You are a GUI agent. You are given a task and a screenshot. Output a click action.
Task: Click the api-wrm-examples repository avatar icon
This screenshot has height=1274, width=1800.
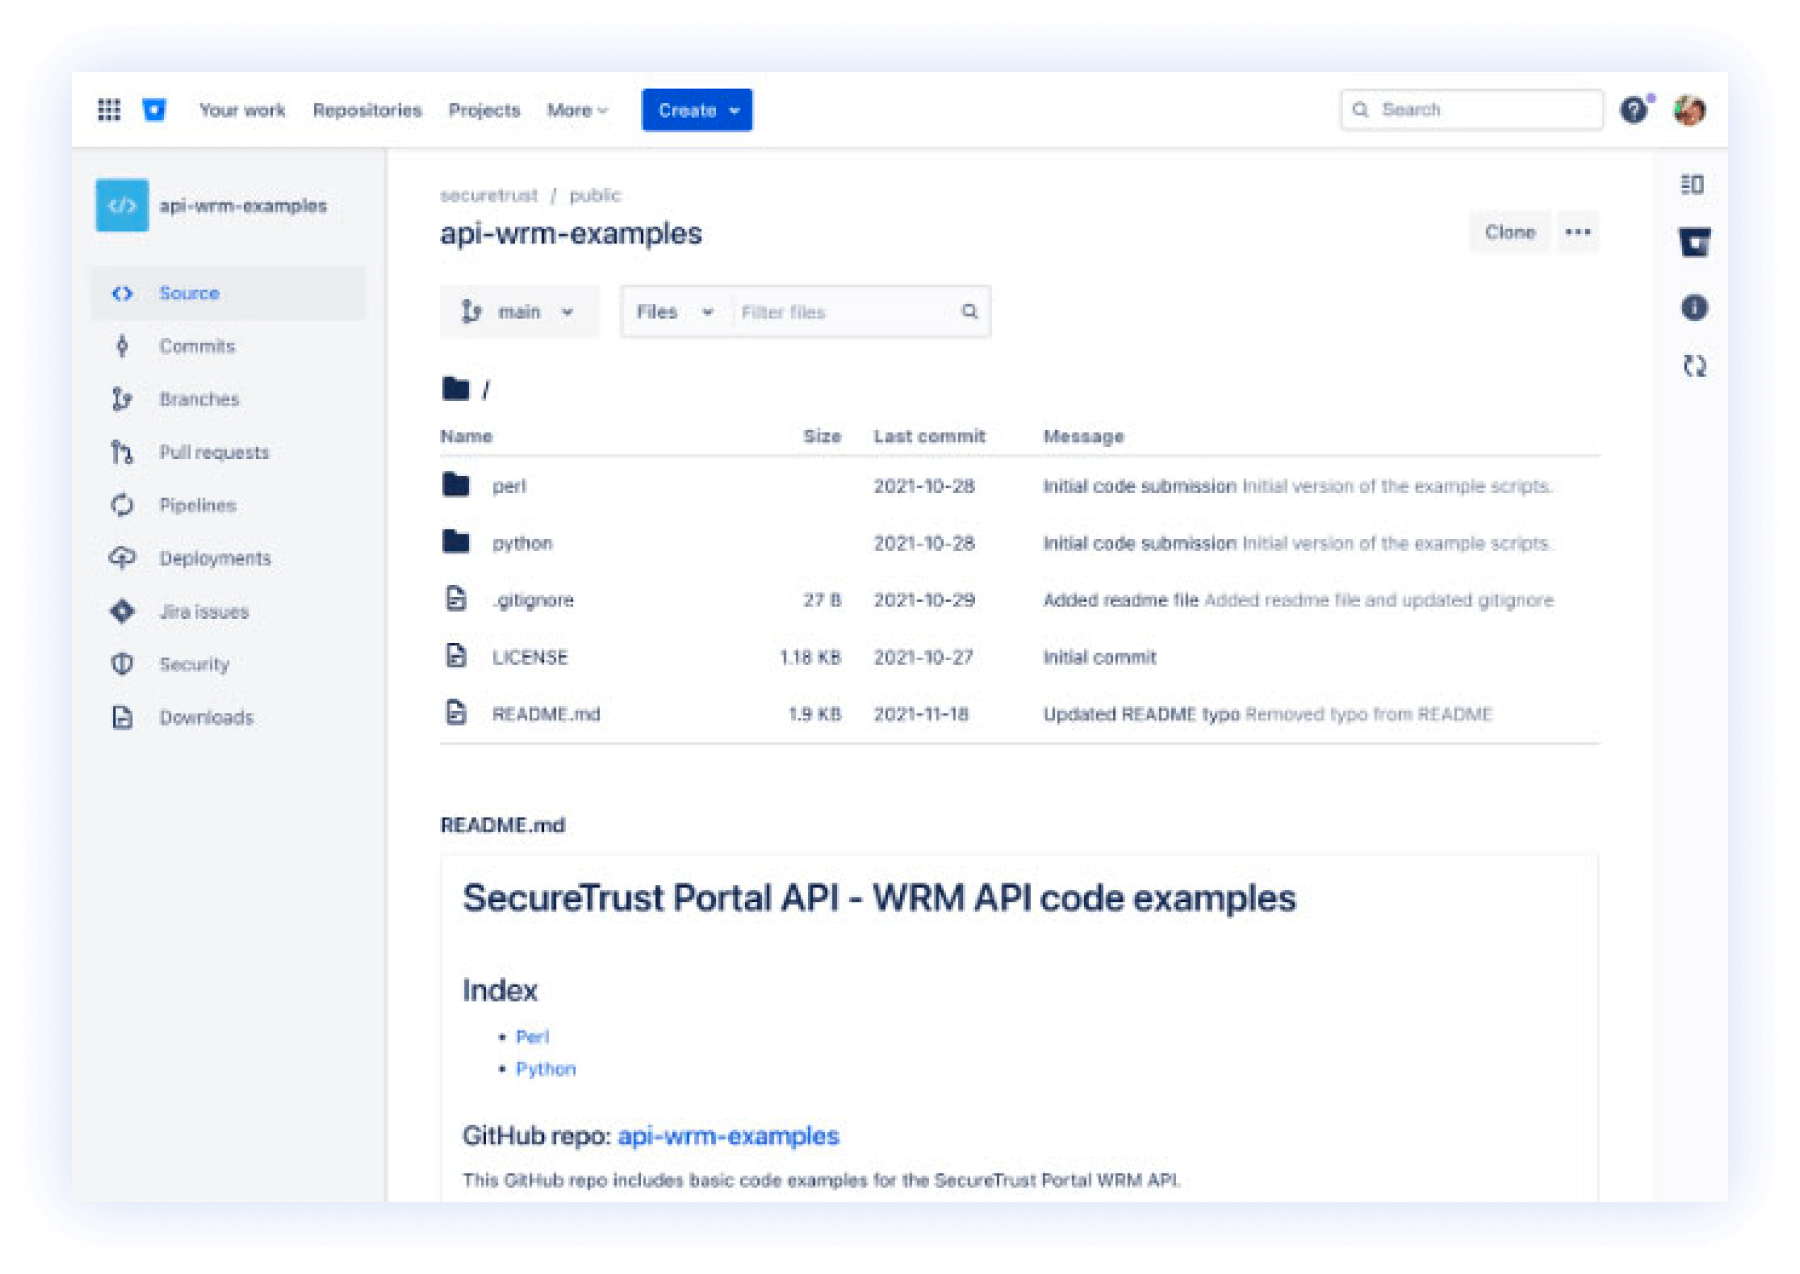tap(122, 205)
